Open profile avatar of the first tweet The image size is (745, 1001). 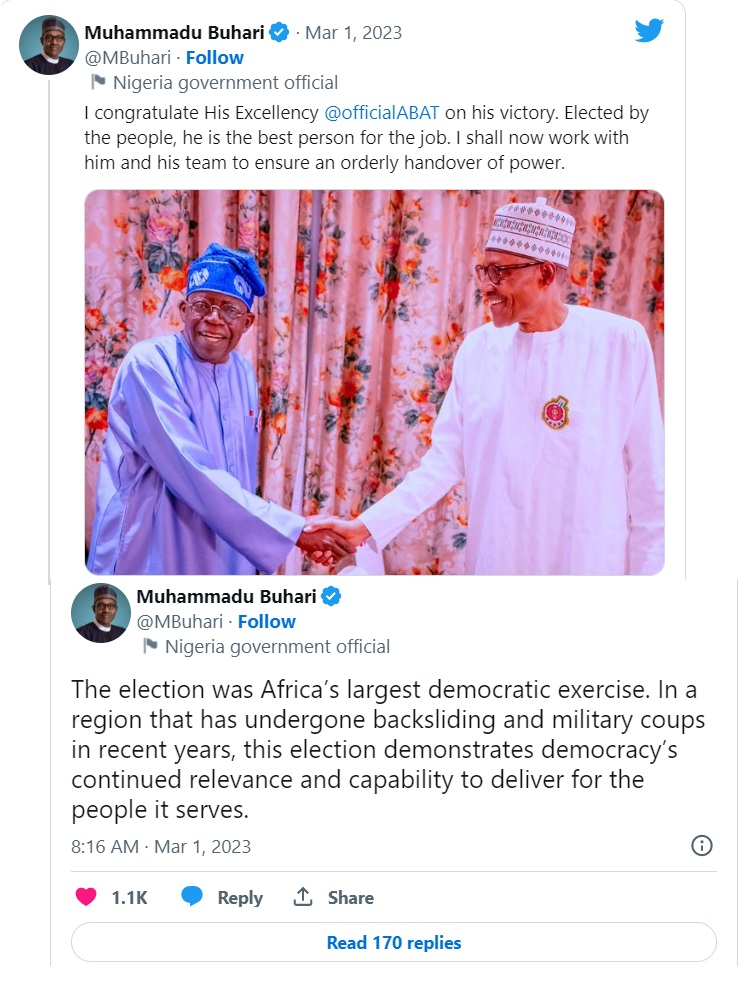[x=49, y=45]
